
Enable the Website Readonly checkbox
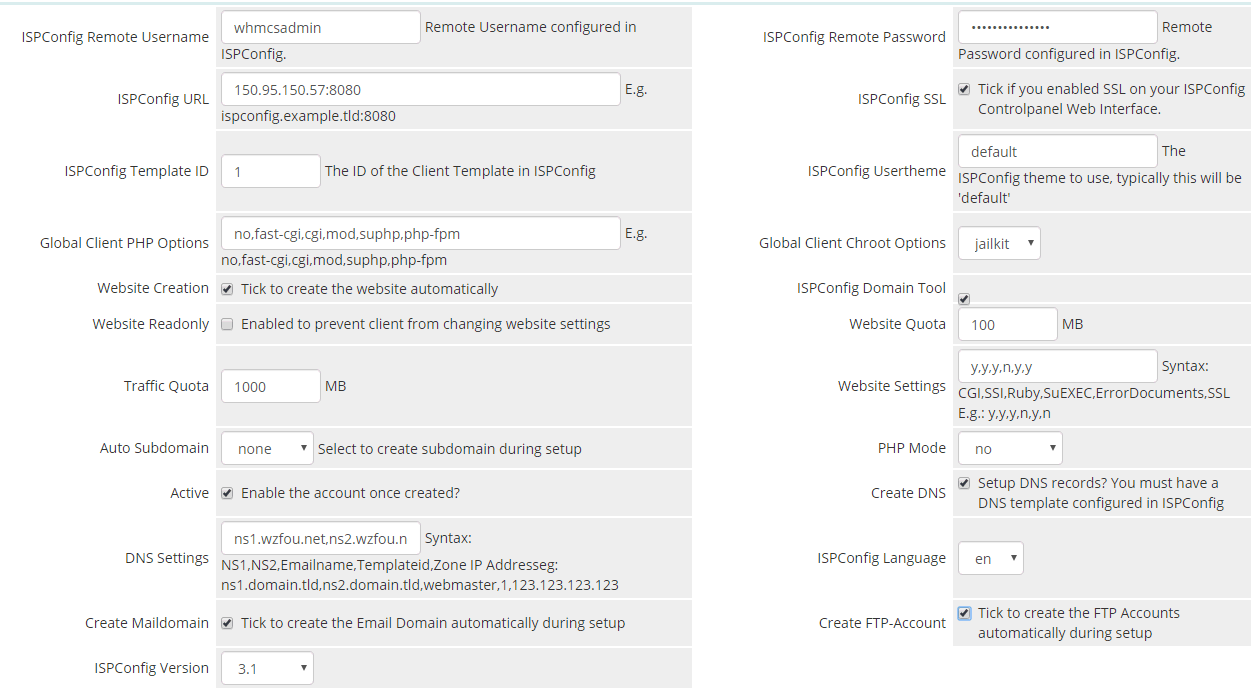click(227, 324)
